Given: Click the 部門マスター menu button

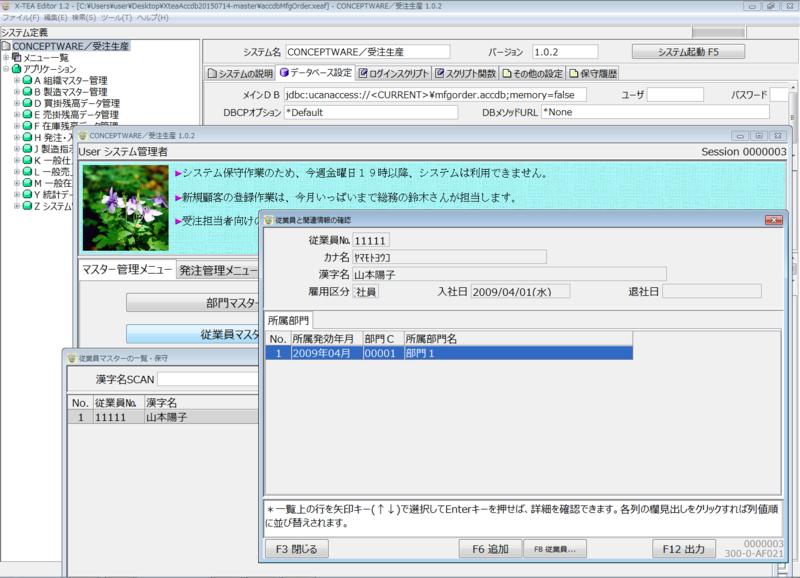Looking at the screenshot, I should pyautogui.click(x=193, y=303).
